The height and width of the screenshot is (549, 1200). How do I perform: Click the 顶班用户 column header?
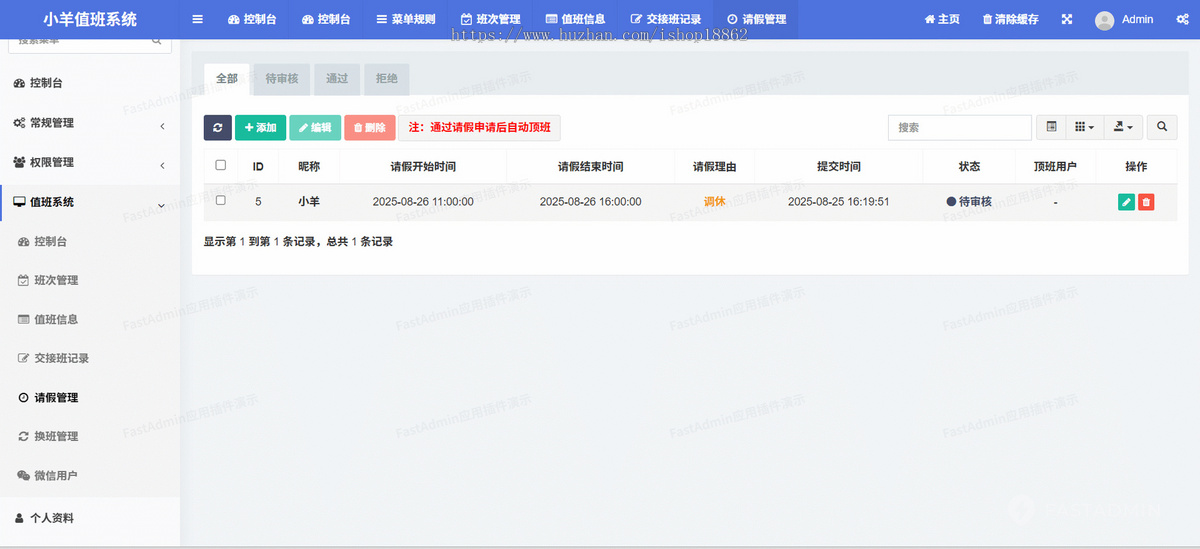click(1055, 166)
